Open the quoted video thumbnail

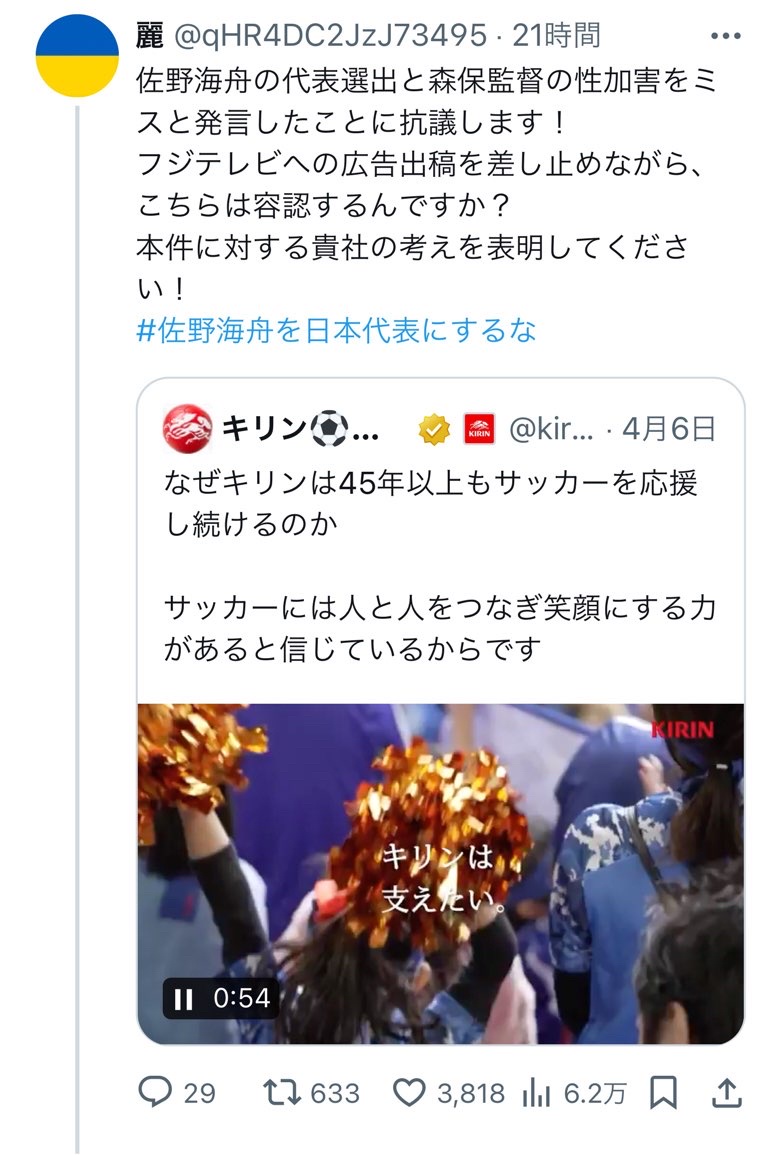pos(440,874)
